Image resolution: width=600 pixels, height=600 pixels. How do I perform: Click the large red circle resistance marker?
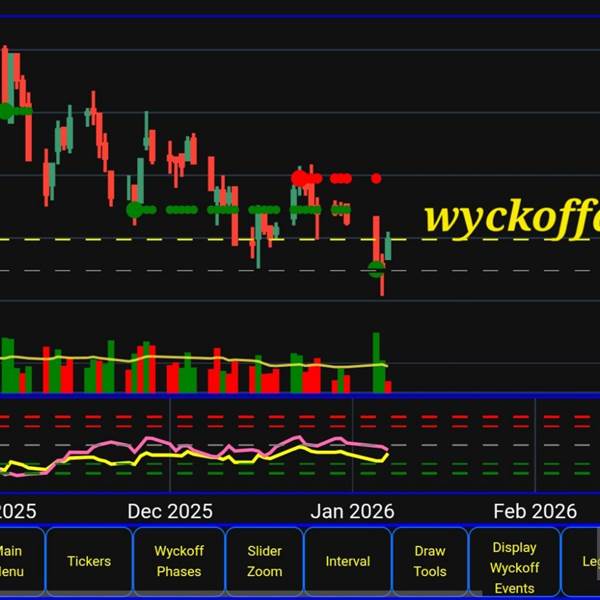pyautogui.click(x=299, y=178)
